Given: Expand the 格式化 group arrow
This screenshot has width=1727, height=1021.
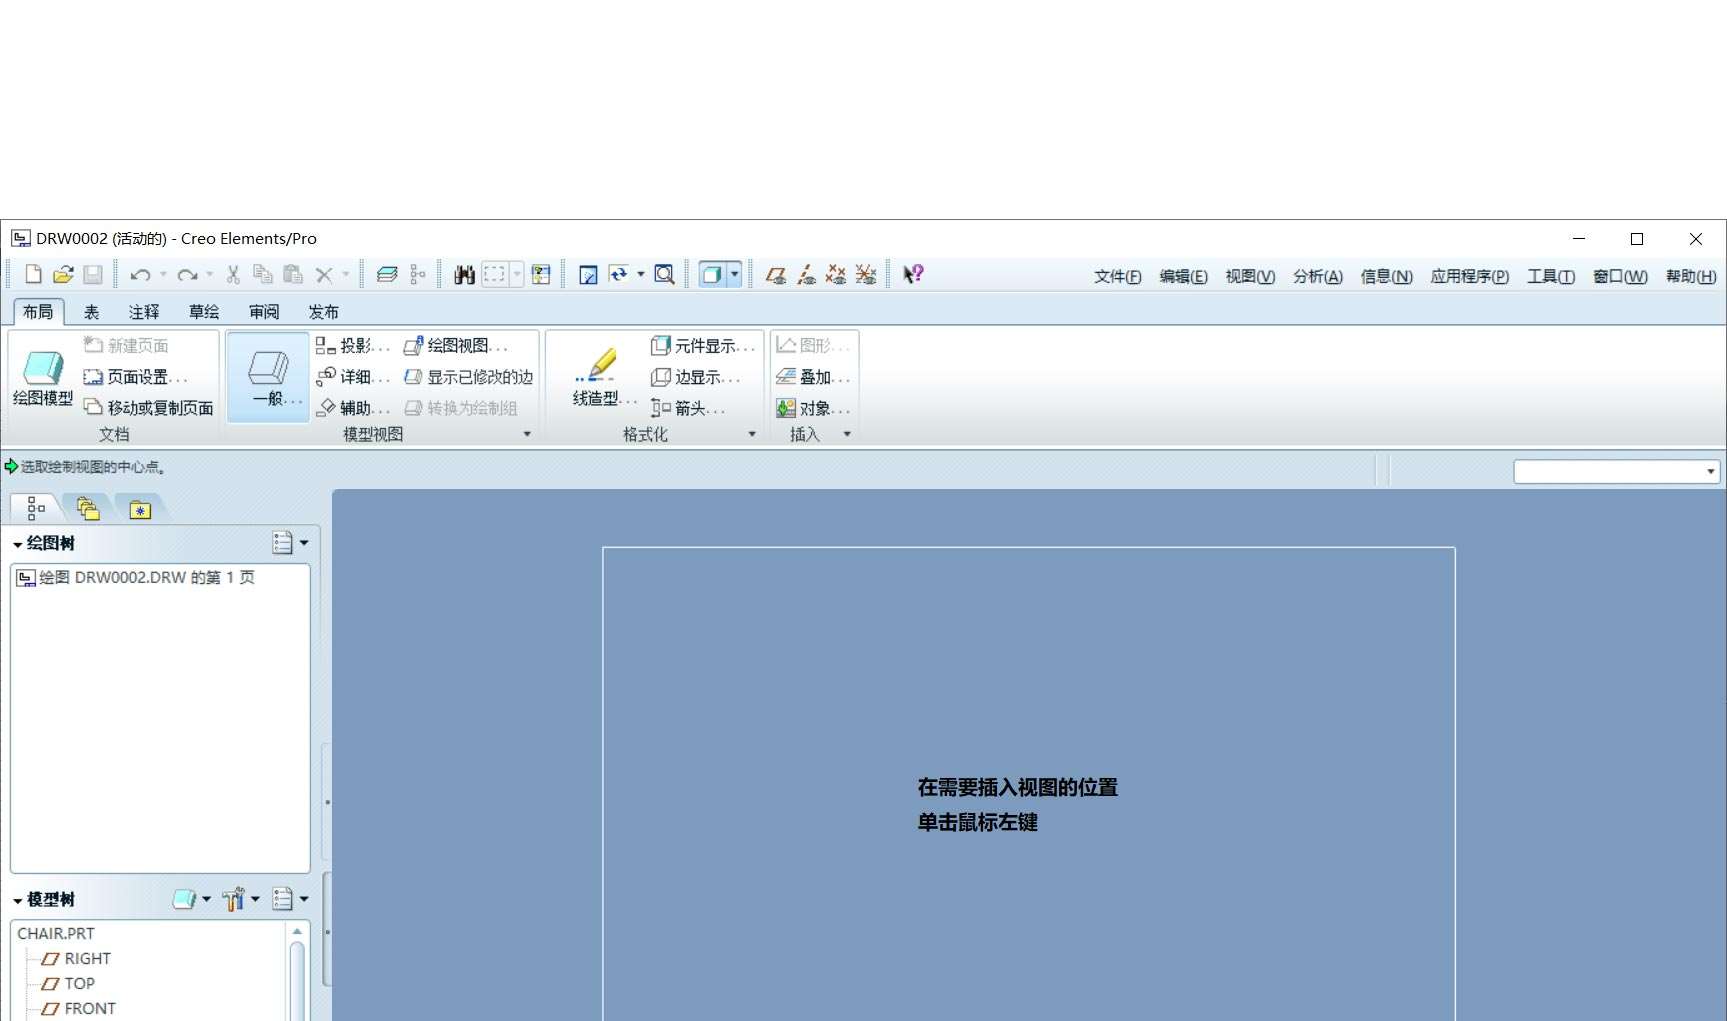Looking at the screenshot, I should pos(752,434).
